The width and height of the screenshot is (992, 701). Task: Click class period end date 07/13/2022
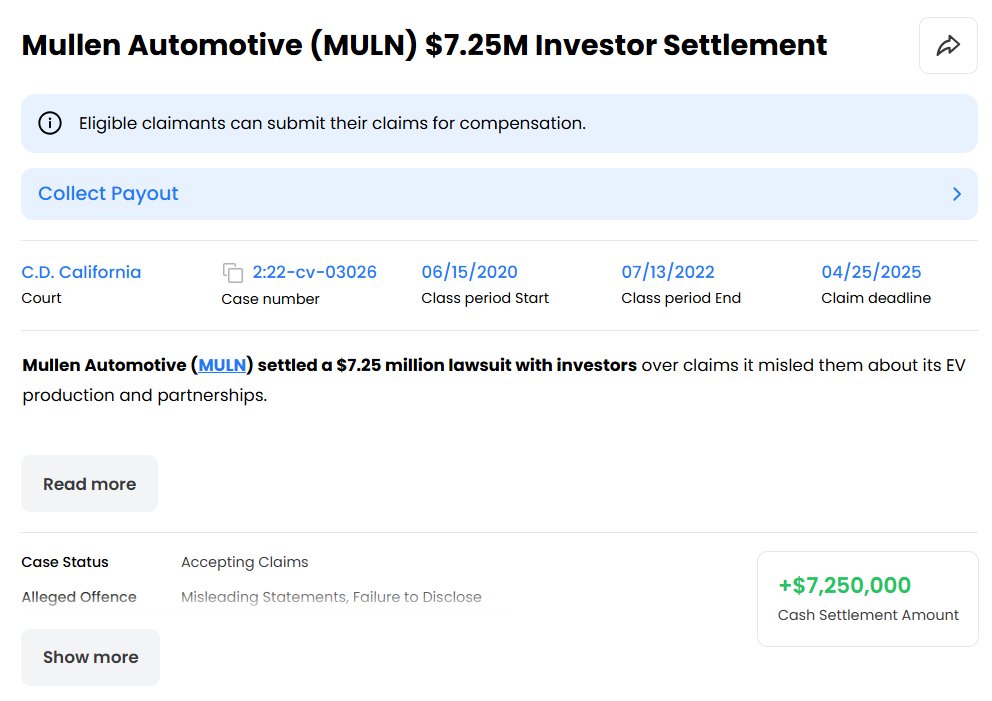[x=668, y=272]
